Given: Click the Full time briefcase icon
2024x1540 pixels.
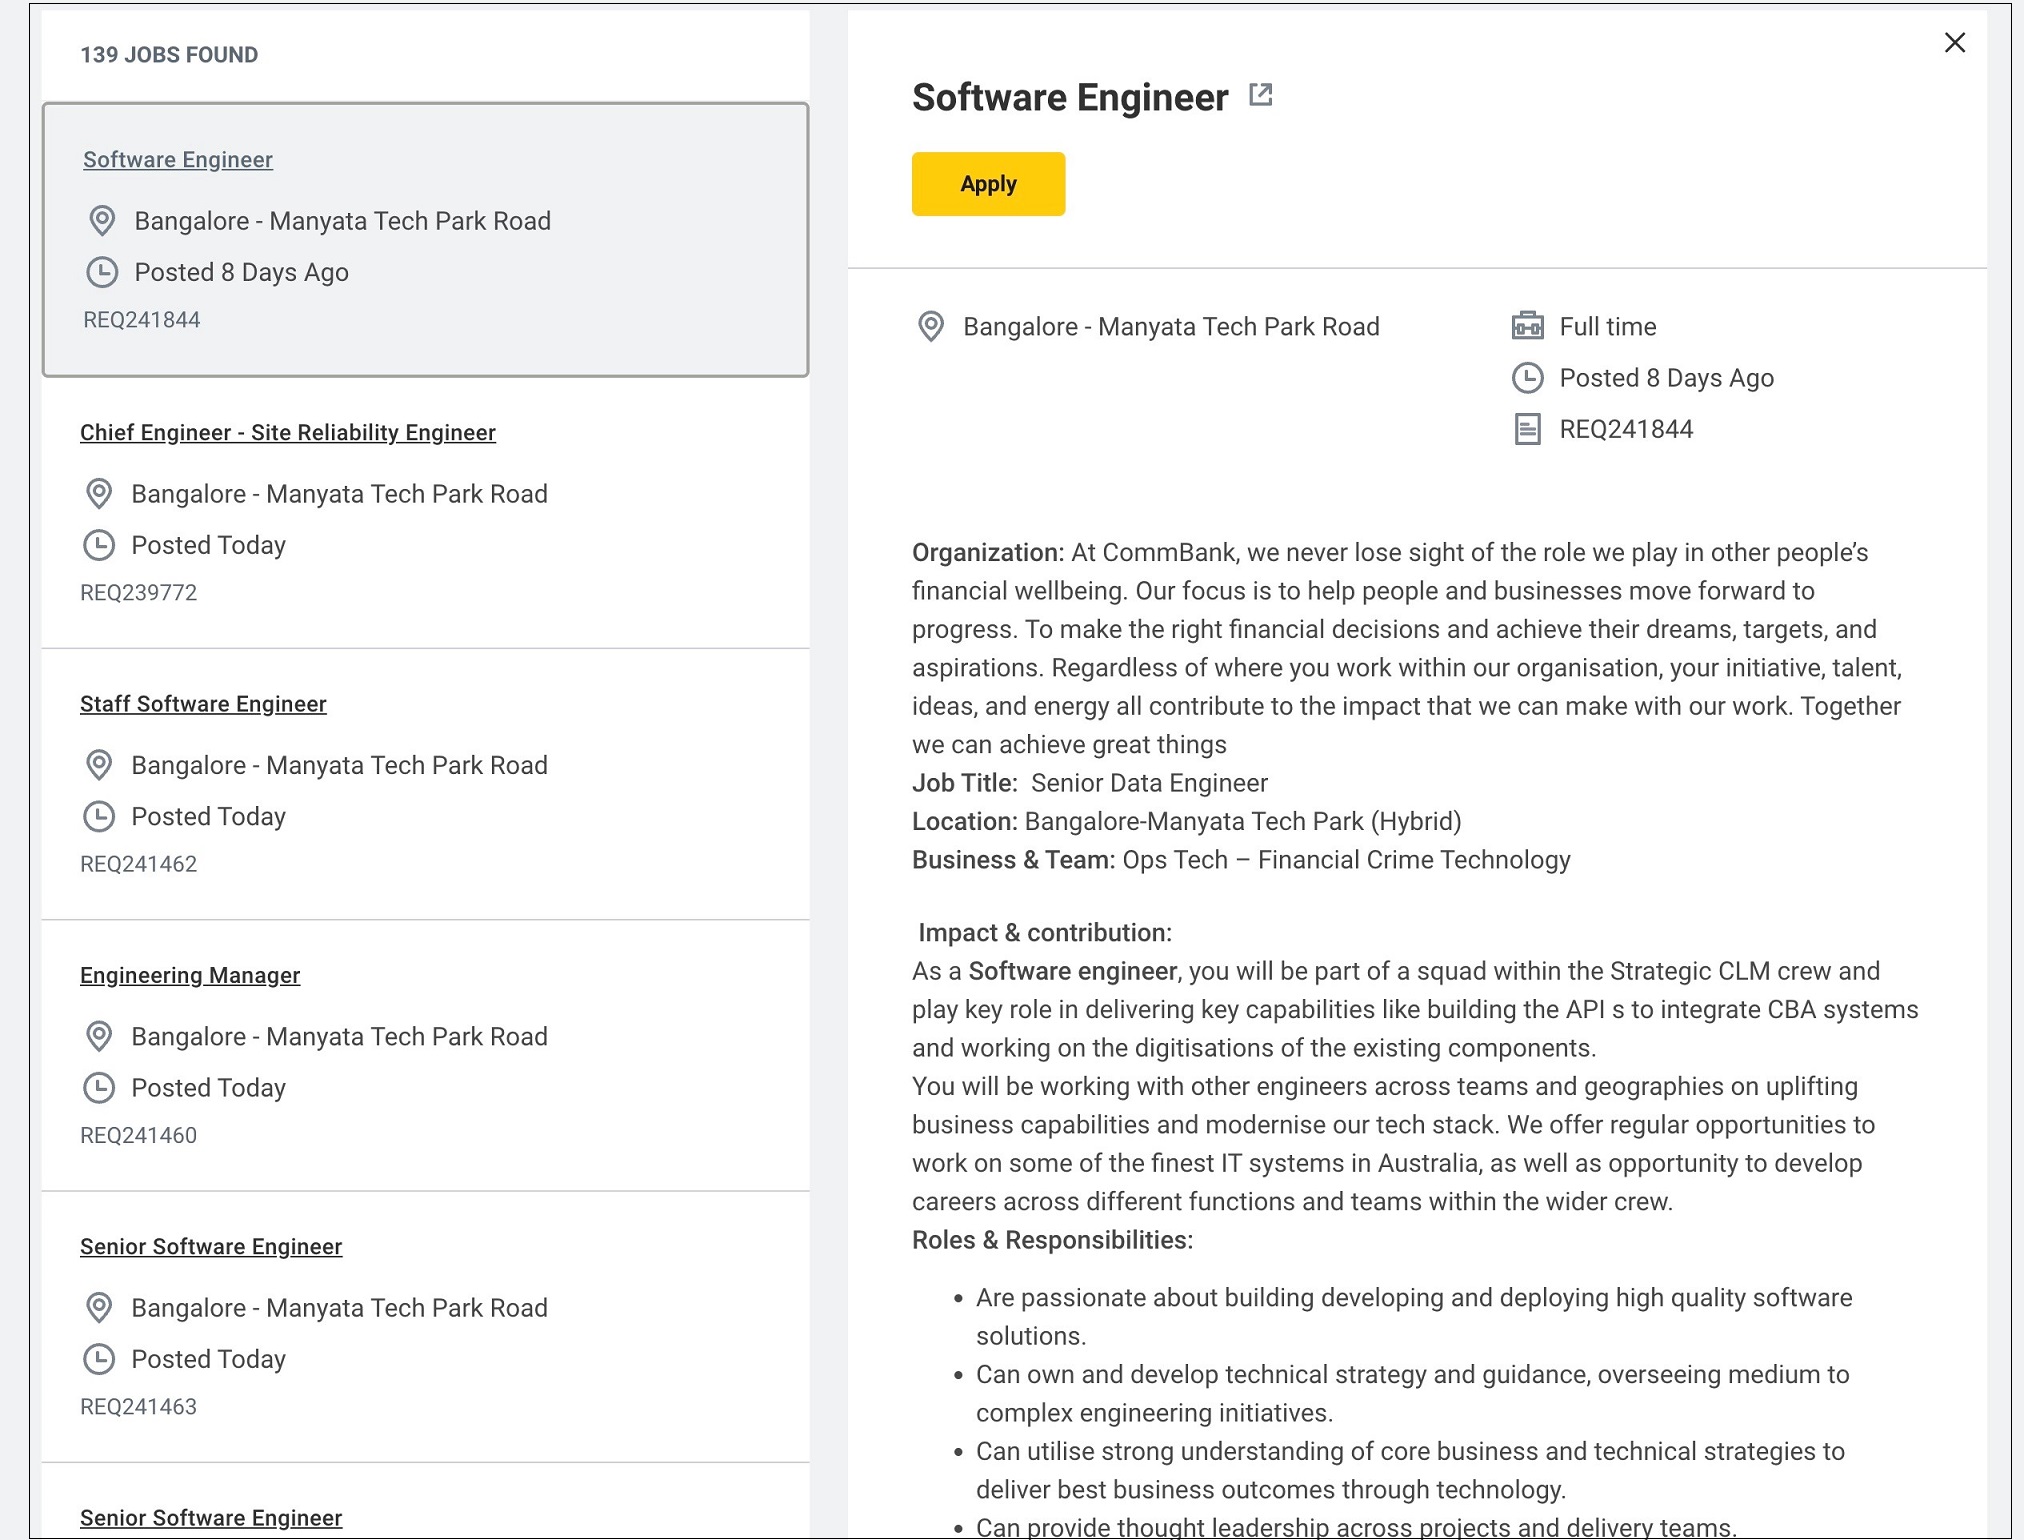Looking at the screenshot, I should click(1527, 327).
